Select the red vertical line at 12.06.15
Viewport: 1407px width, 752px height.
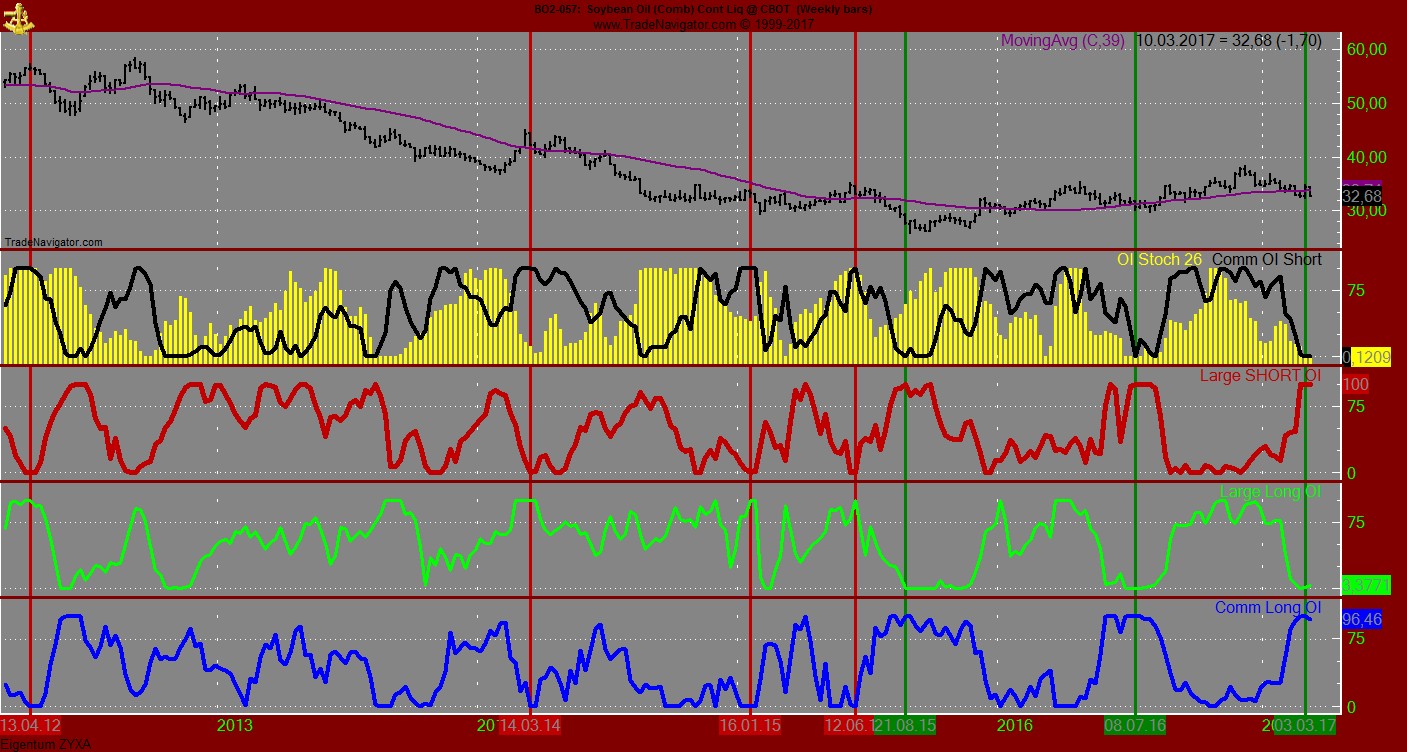855,400
